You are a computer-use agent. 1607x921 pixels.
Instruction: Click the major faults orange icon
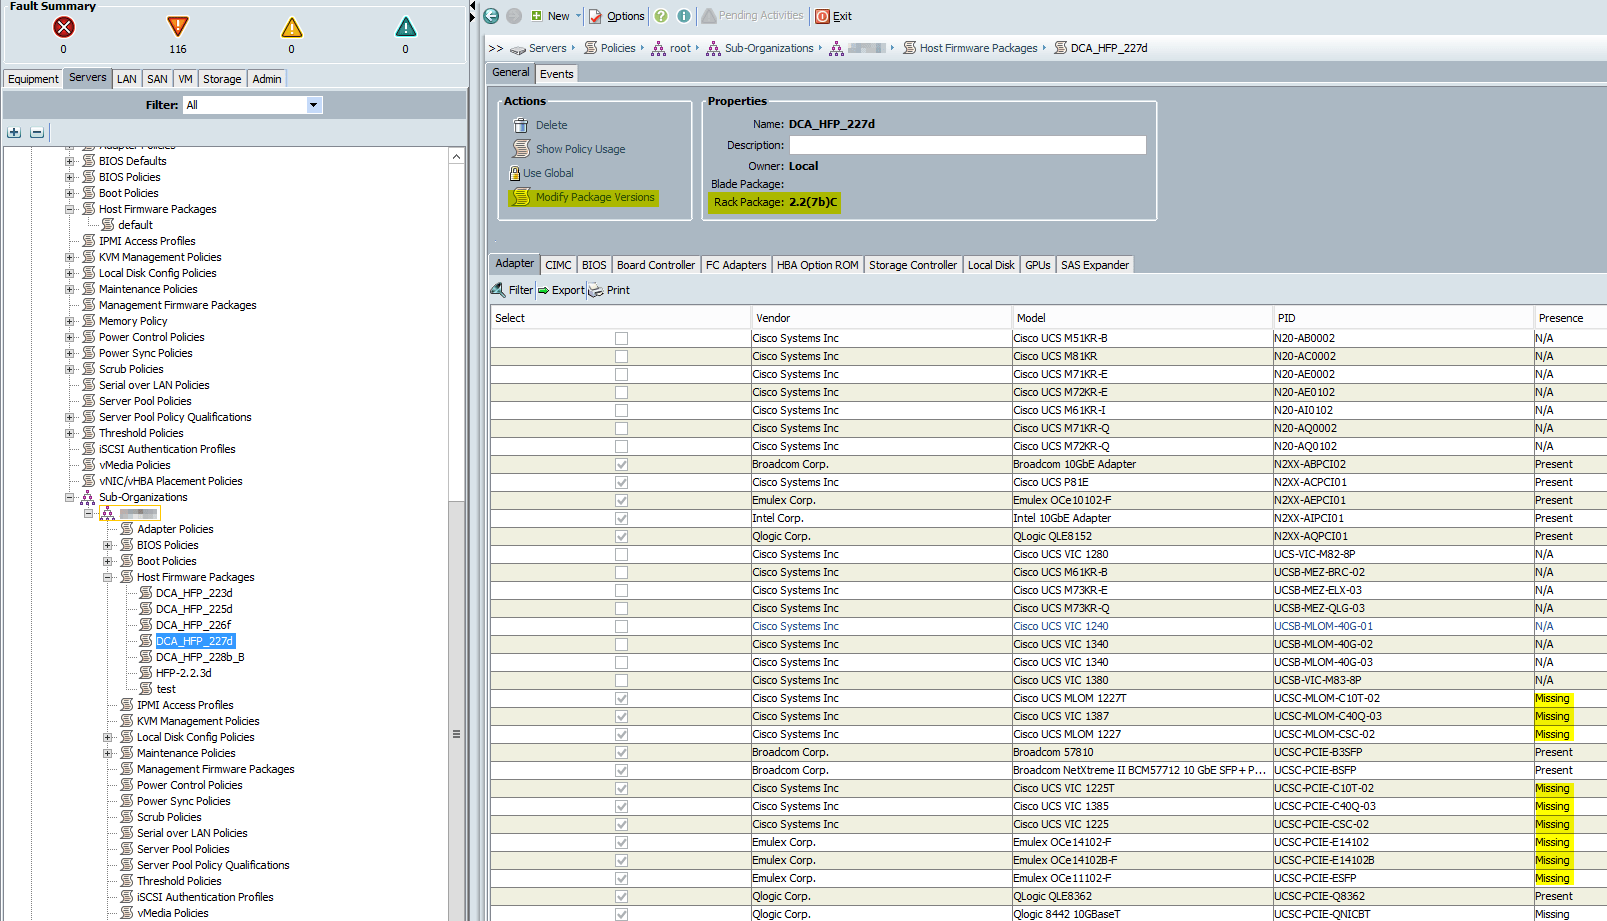pos(178,27)
